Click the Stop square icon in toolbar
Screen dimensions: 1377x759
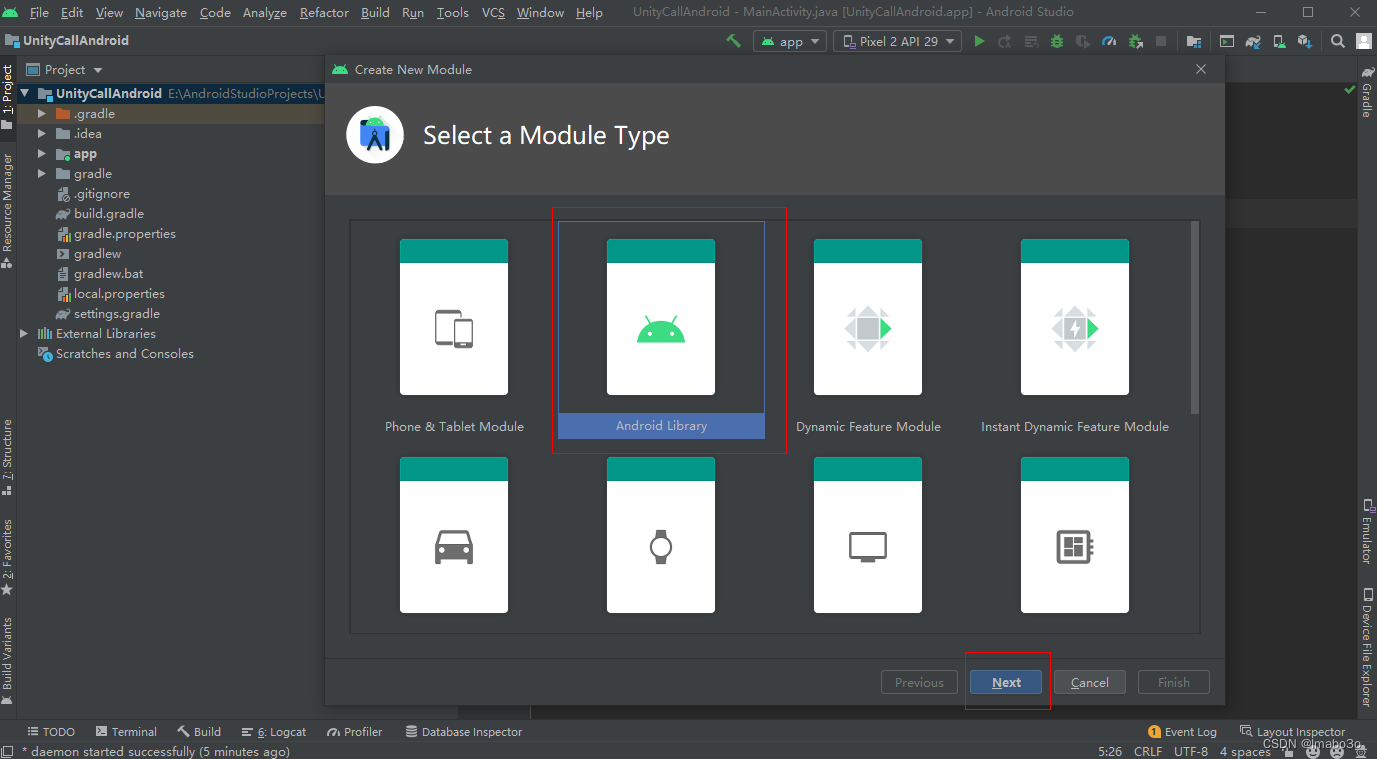[1161, 41]
